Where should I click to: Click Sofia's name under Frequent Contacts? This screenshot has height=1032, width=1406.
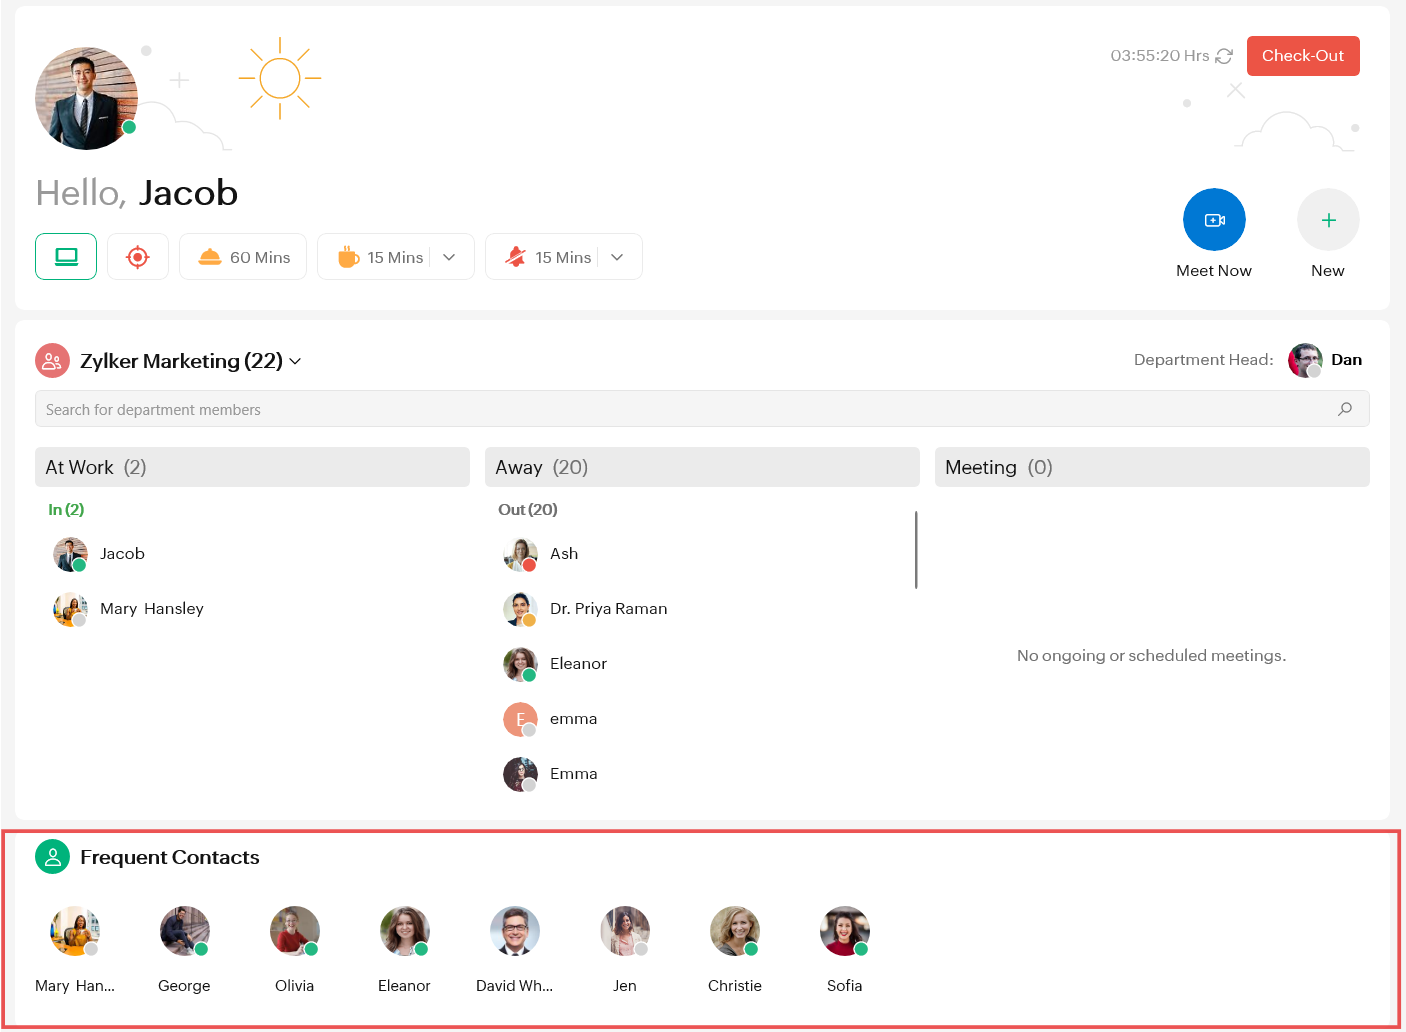(845, 986)
